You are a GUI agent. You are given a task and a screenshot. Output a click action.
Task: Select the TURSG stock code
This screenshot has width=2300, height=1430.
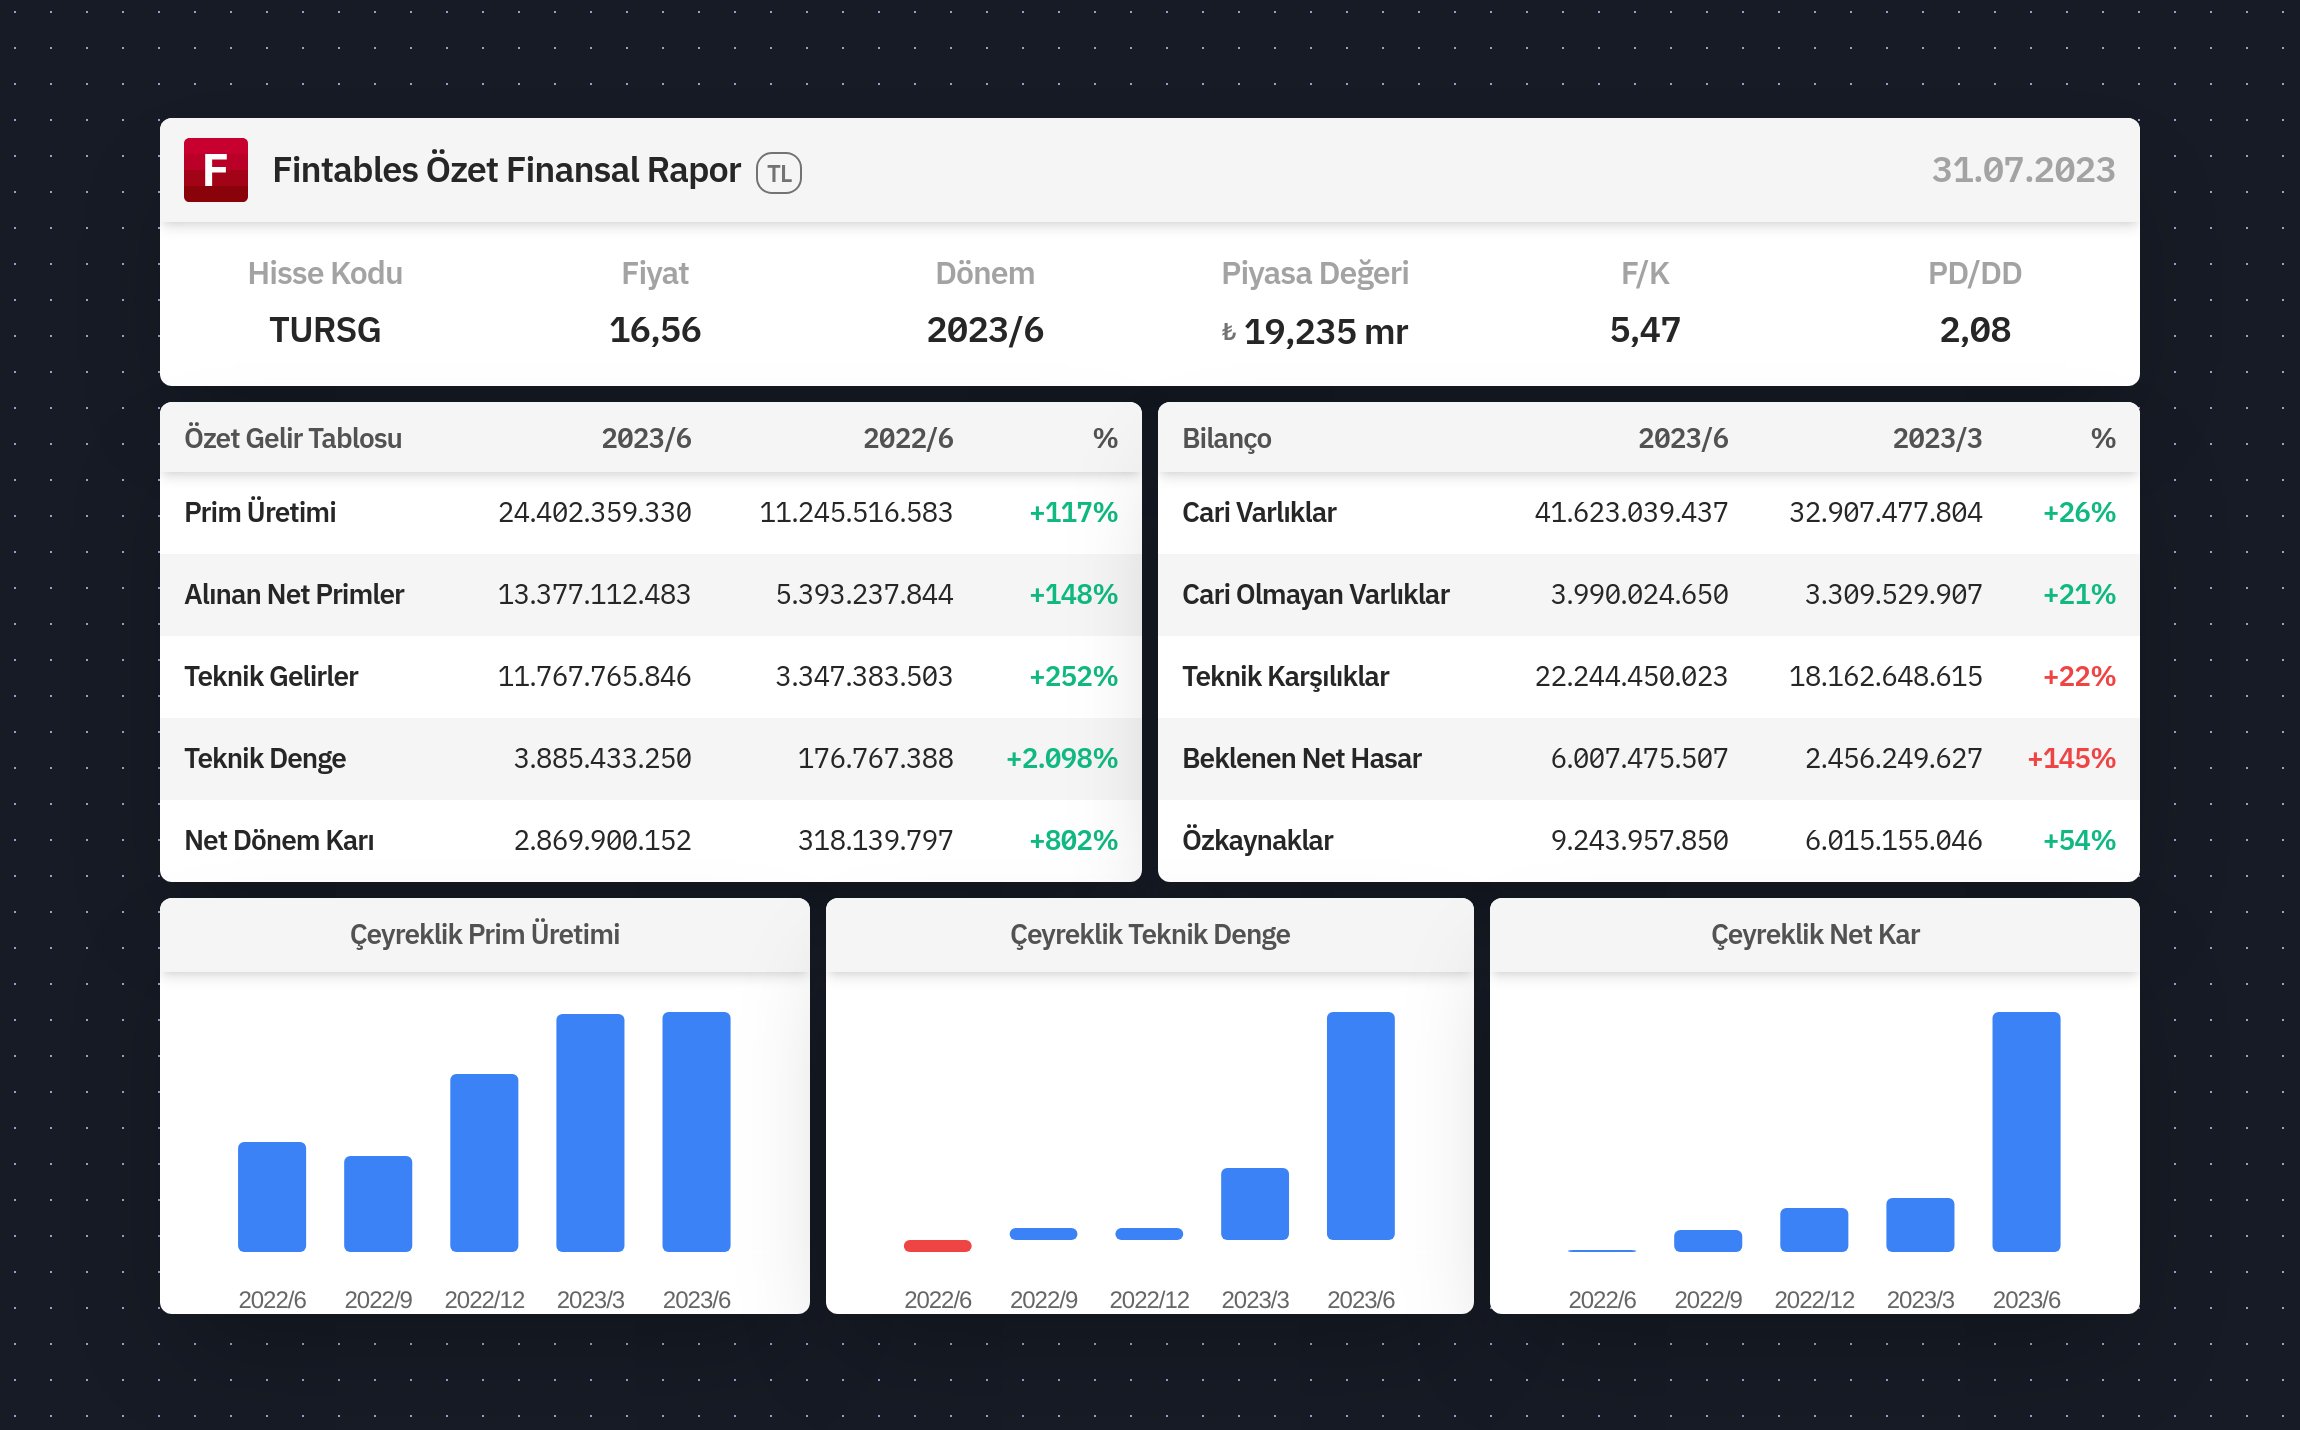click(x=325, y=330)
